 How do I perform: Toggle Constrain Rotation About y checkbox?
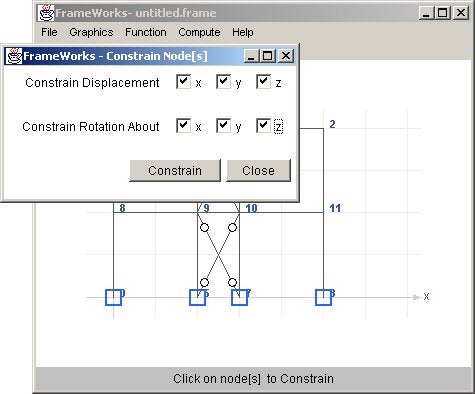(223, 126)
